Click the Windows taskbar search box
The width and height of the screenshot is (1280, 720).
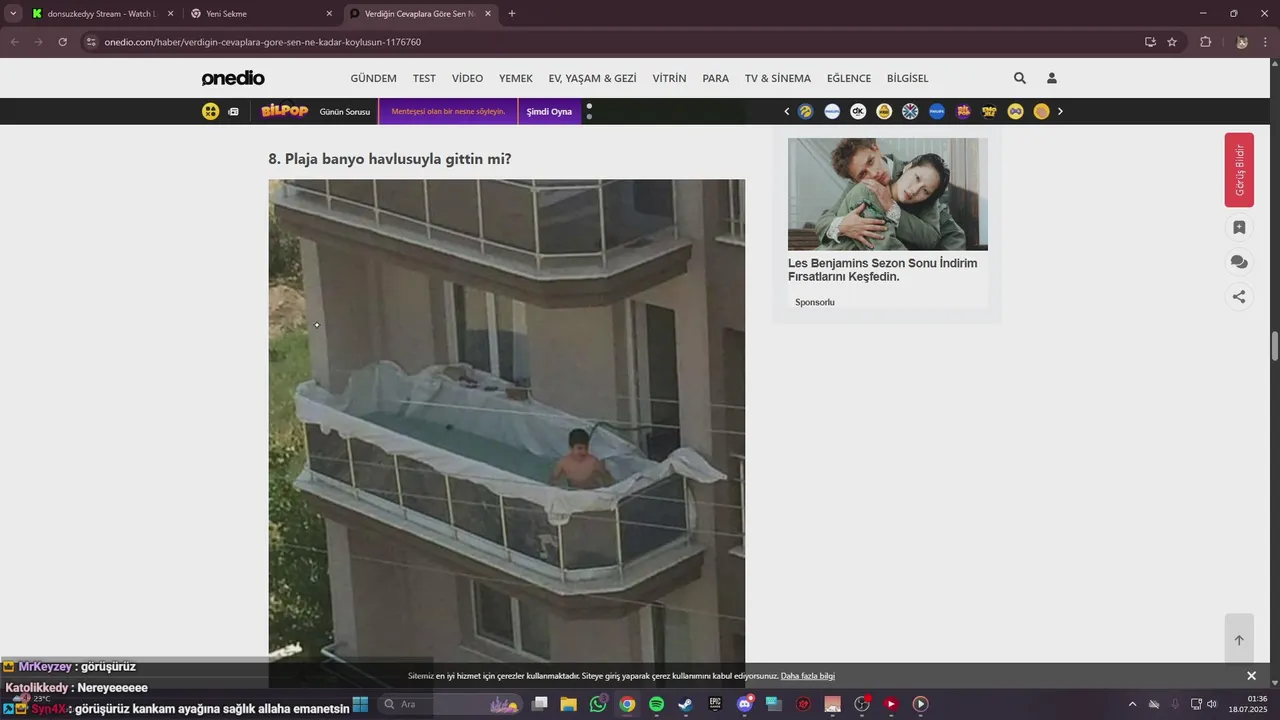click(450, 704)
